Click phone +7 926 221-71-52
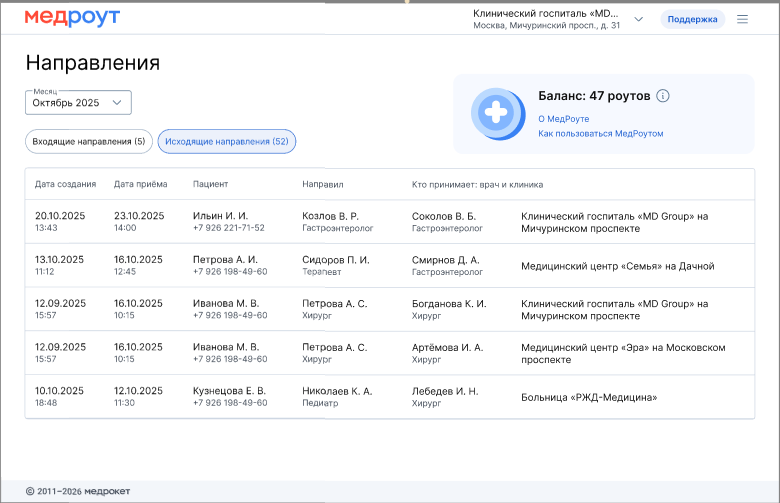Screen dimensions: 780x503 [x=228, y=228]
